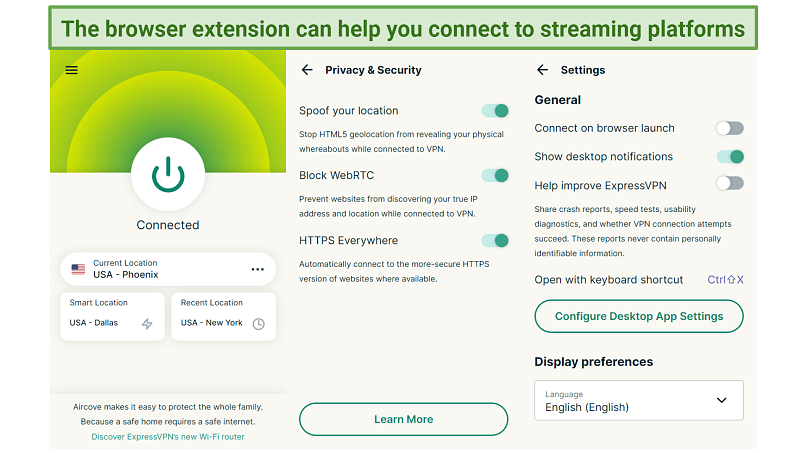
Task: Click the Settings page heading
Action: pyautogui.click(x=583, y=70)
